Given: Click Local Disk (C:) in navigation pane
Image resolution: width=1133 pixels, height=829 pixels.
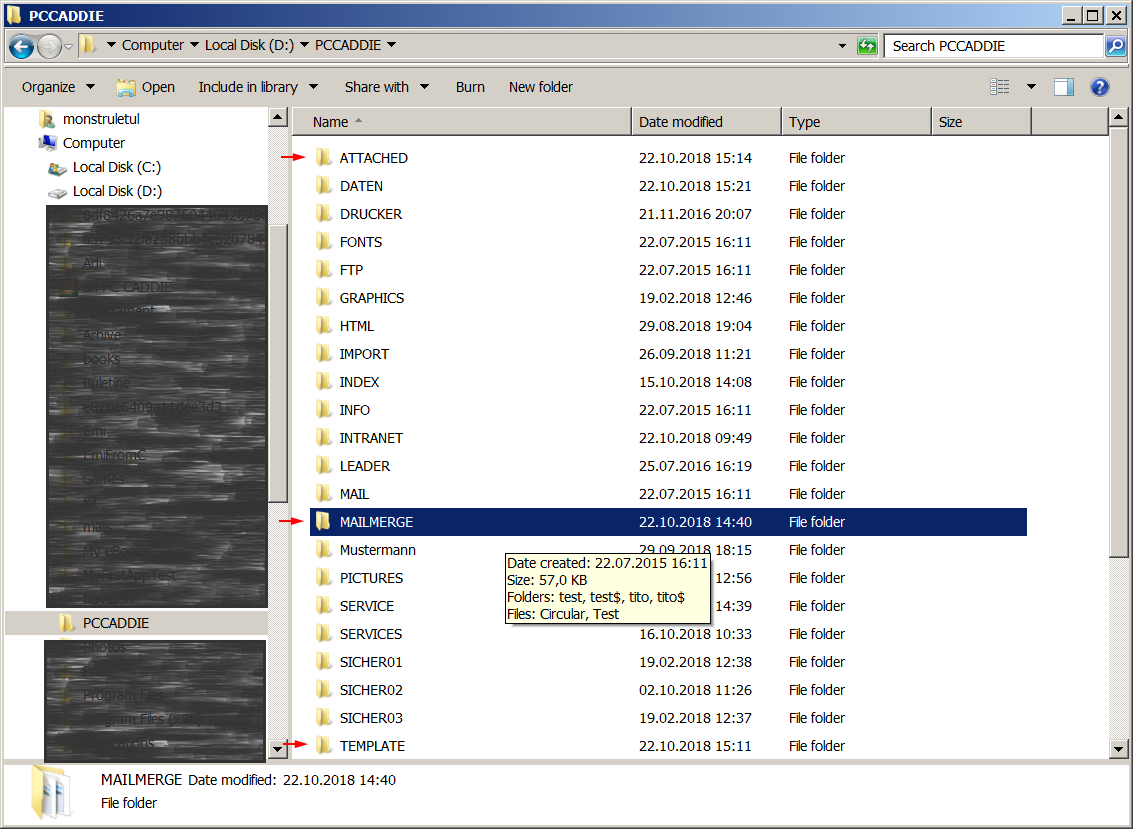Looking at the screenshot, I should (116, 167).
